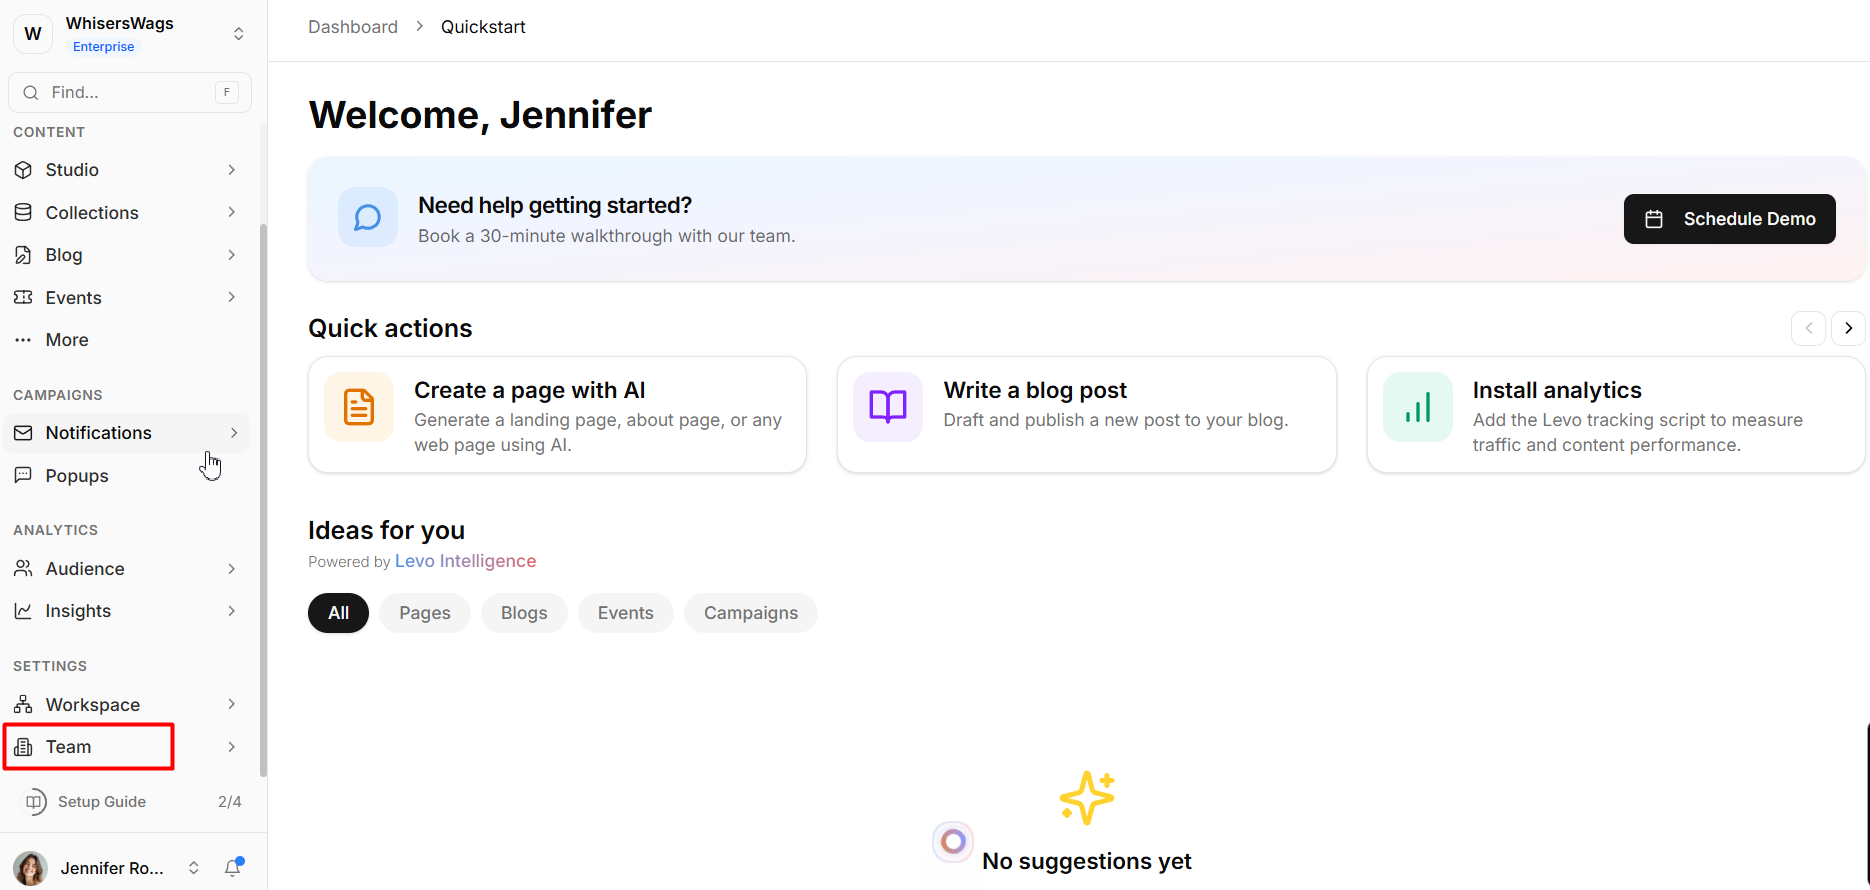The image size is (1870, 890).
Task: Click the Schedule Demo button
Action: pyautogui.click(x=1729, y=219)
